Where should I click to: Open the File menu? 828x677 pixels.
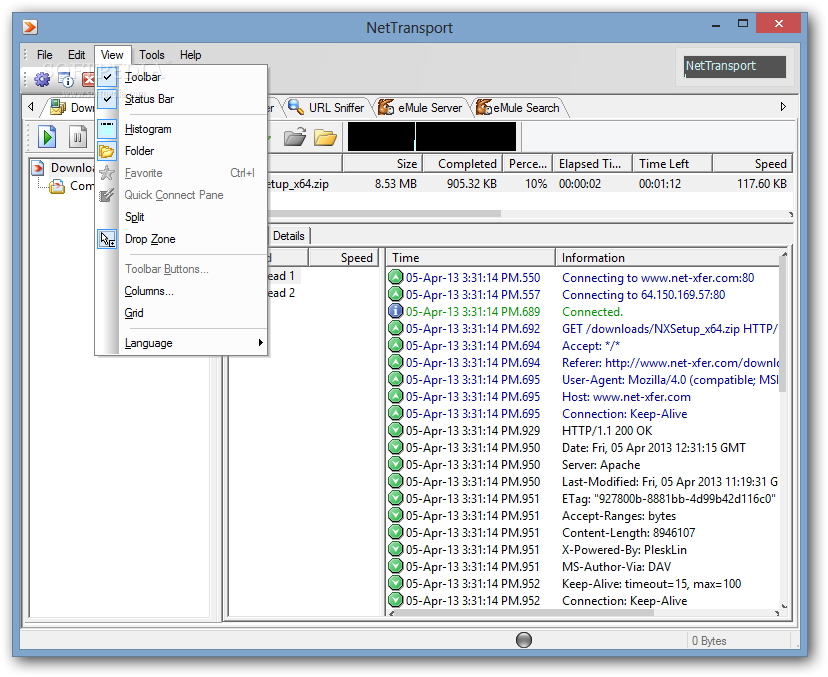[x=44, y=55]
